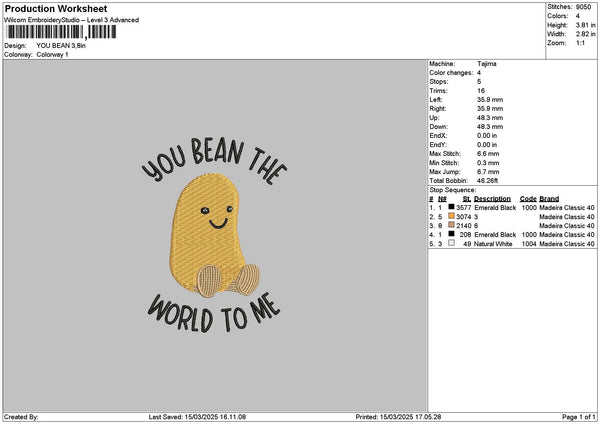Select the Stitches value 9050
Viewport: 600px width, 424px height.
[x=586, y=7]
